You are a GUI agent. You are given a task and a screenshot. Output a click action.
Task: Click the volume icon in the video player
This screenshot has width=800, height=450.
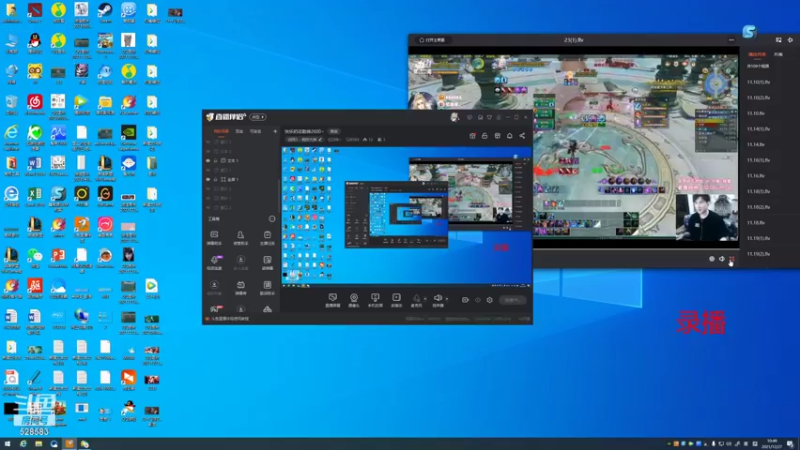pos(722,259)
